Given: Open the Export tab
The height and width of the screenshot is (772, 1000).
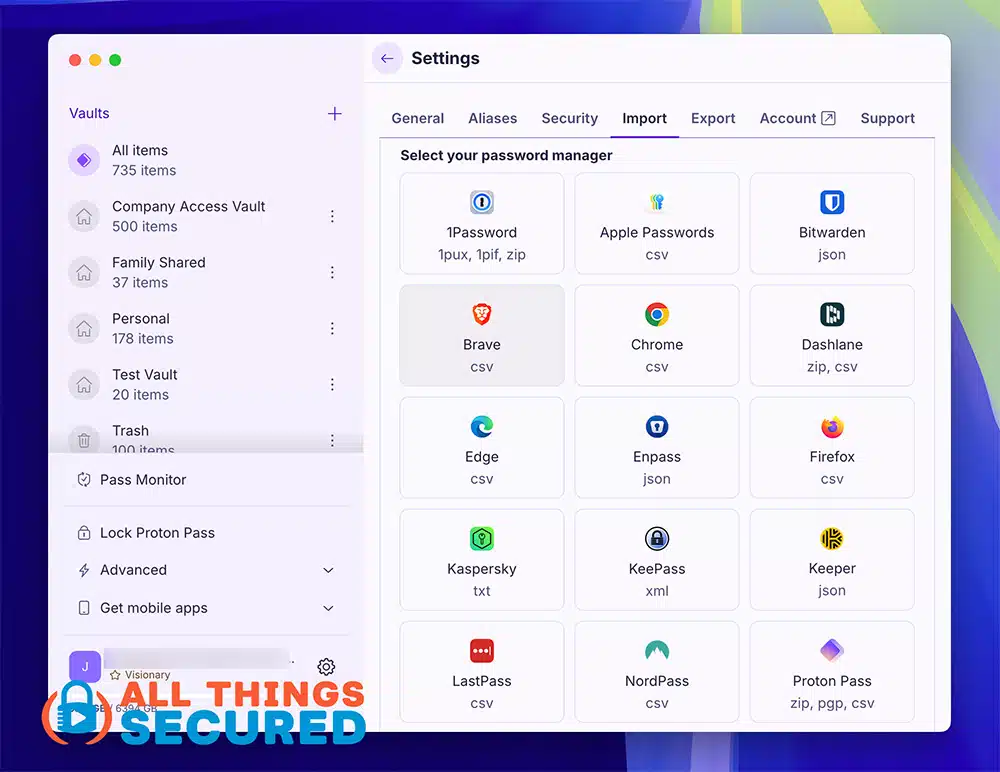Looking at the screenshot, I should [x=713, y=118].
